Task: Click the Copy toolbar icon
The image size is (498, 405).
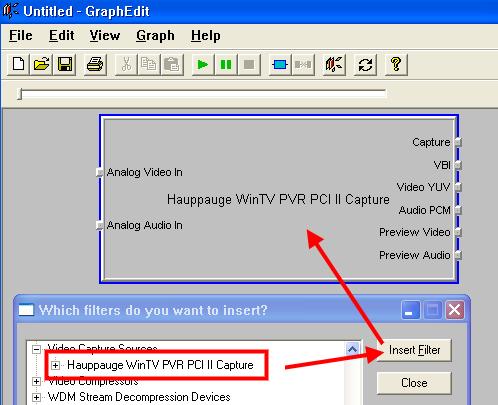Action: pos(149,64)
